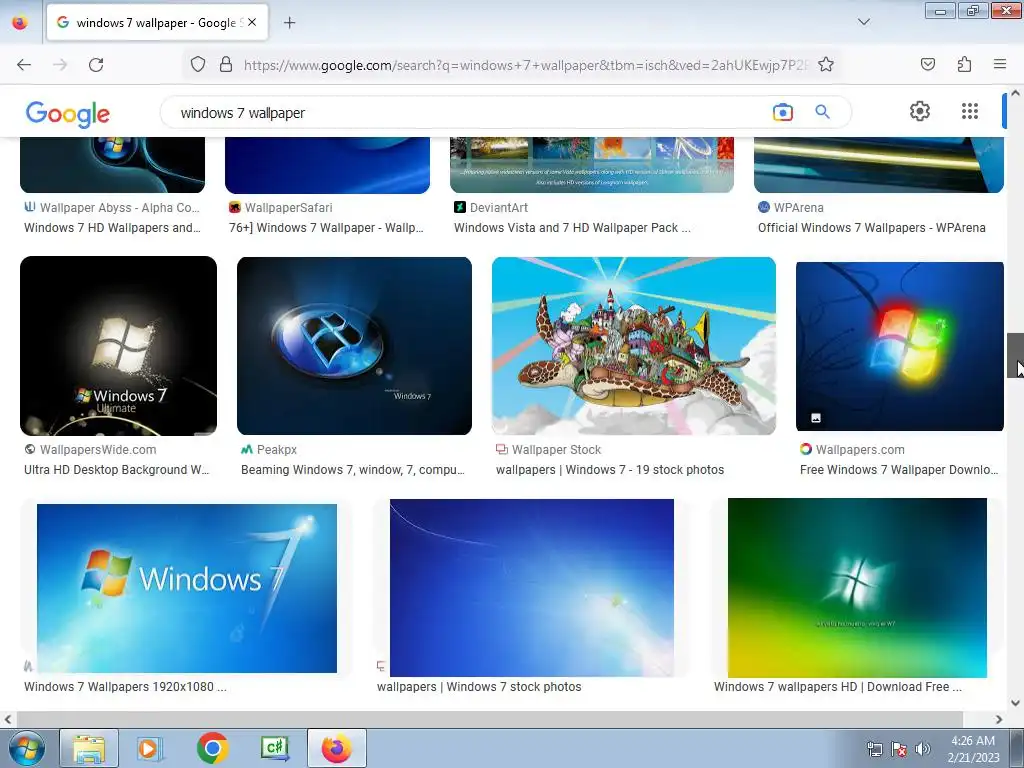Click 'Official Windows 7 Wallpapers - WPArena' title
This screenshot has height=768, width=1024.
coord(872,227)
